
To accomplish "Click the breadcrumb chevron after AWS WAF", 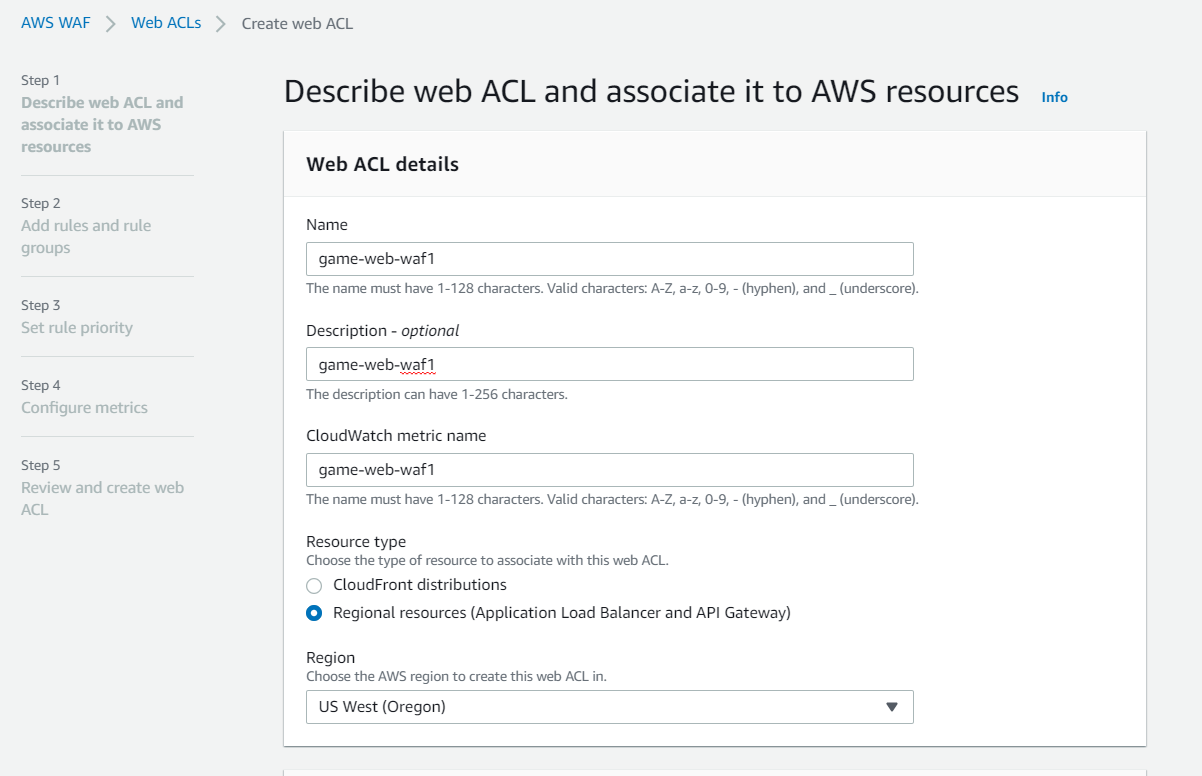I will [x=111, y=23].
